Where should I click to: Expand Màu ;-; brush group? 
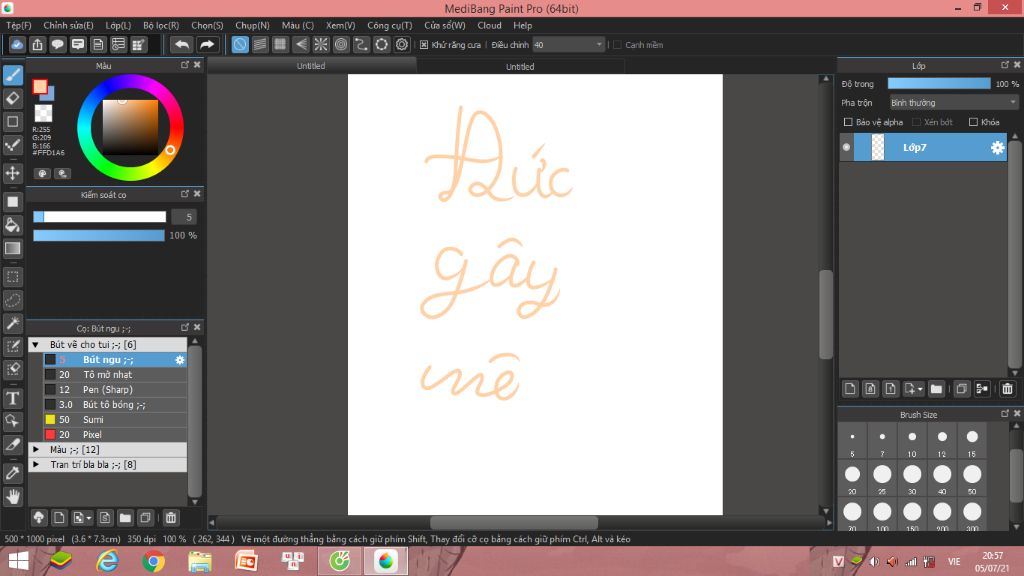36,450
